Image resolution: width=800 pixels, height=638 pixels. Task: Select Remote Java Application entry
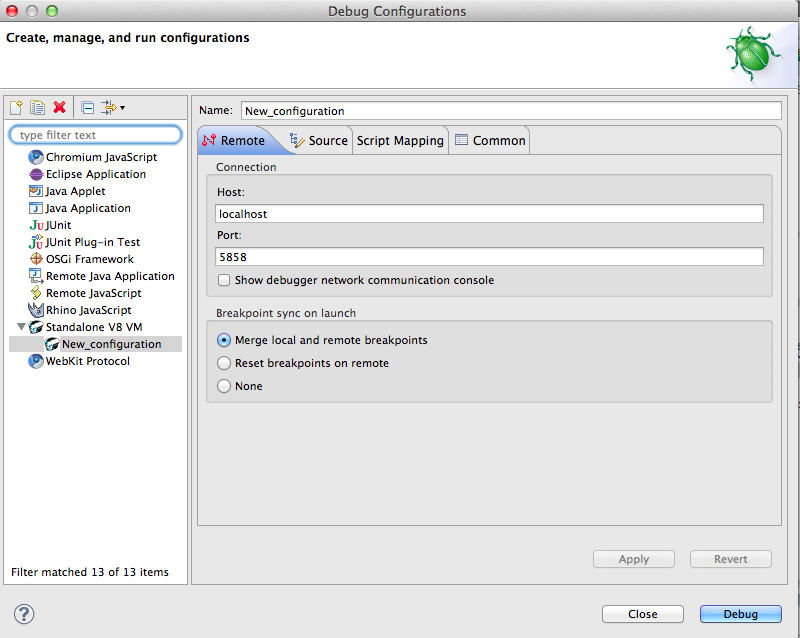(x=110, y=276)
